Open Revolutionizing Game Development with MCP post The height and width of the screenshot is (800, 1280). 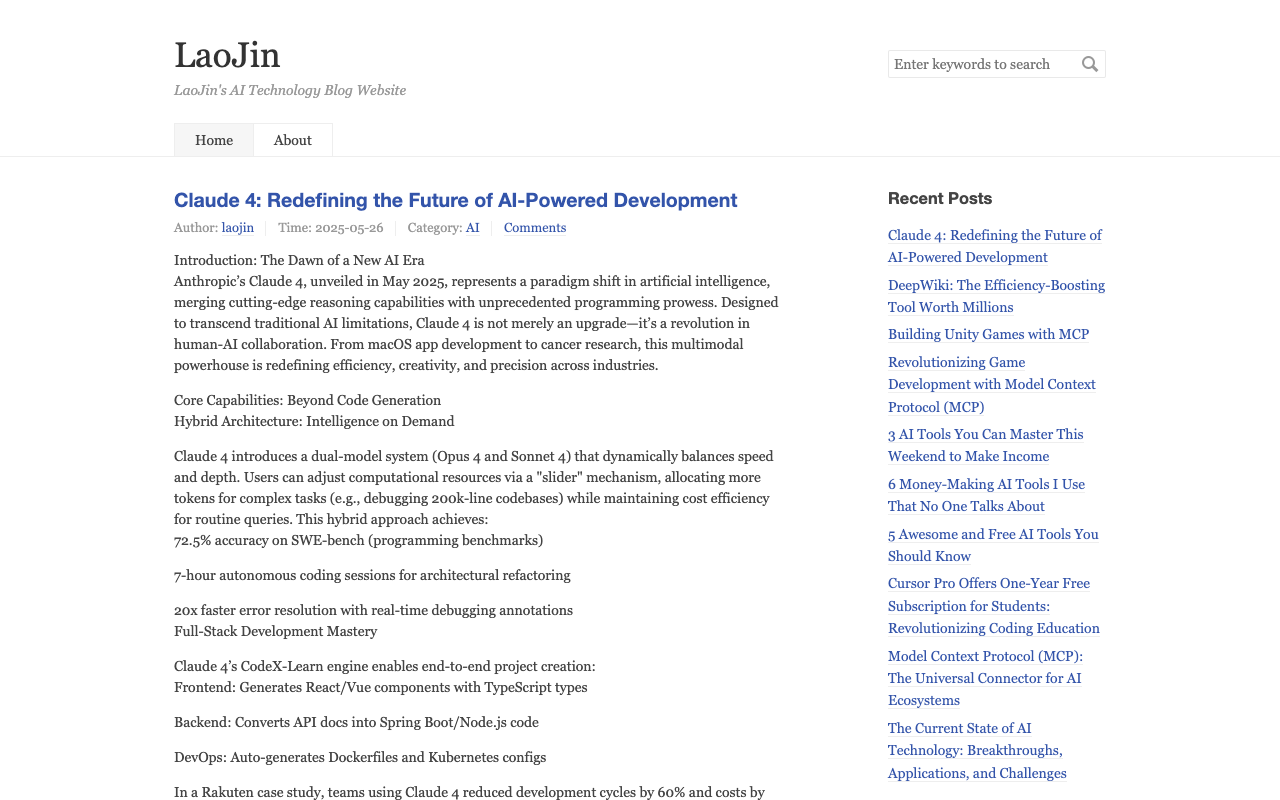coord(991,384)
